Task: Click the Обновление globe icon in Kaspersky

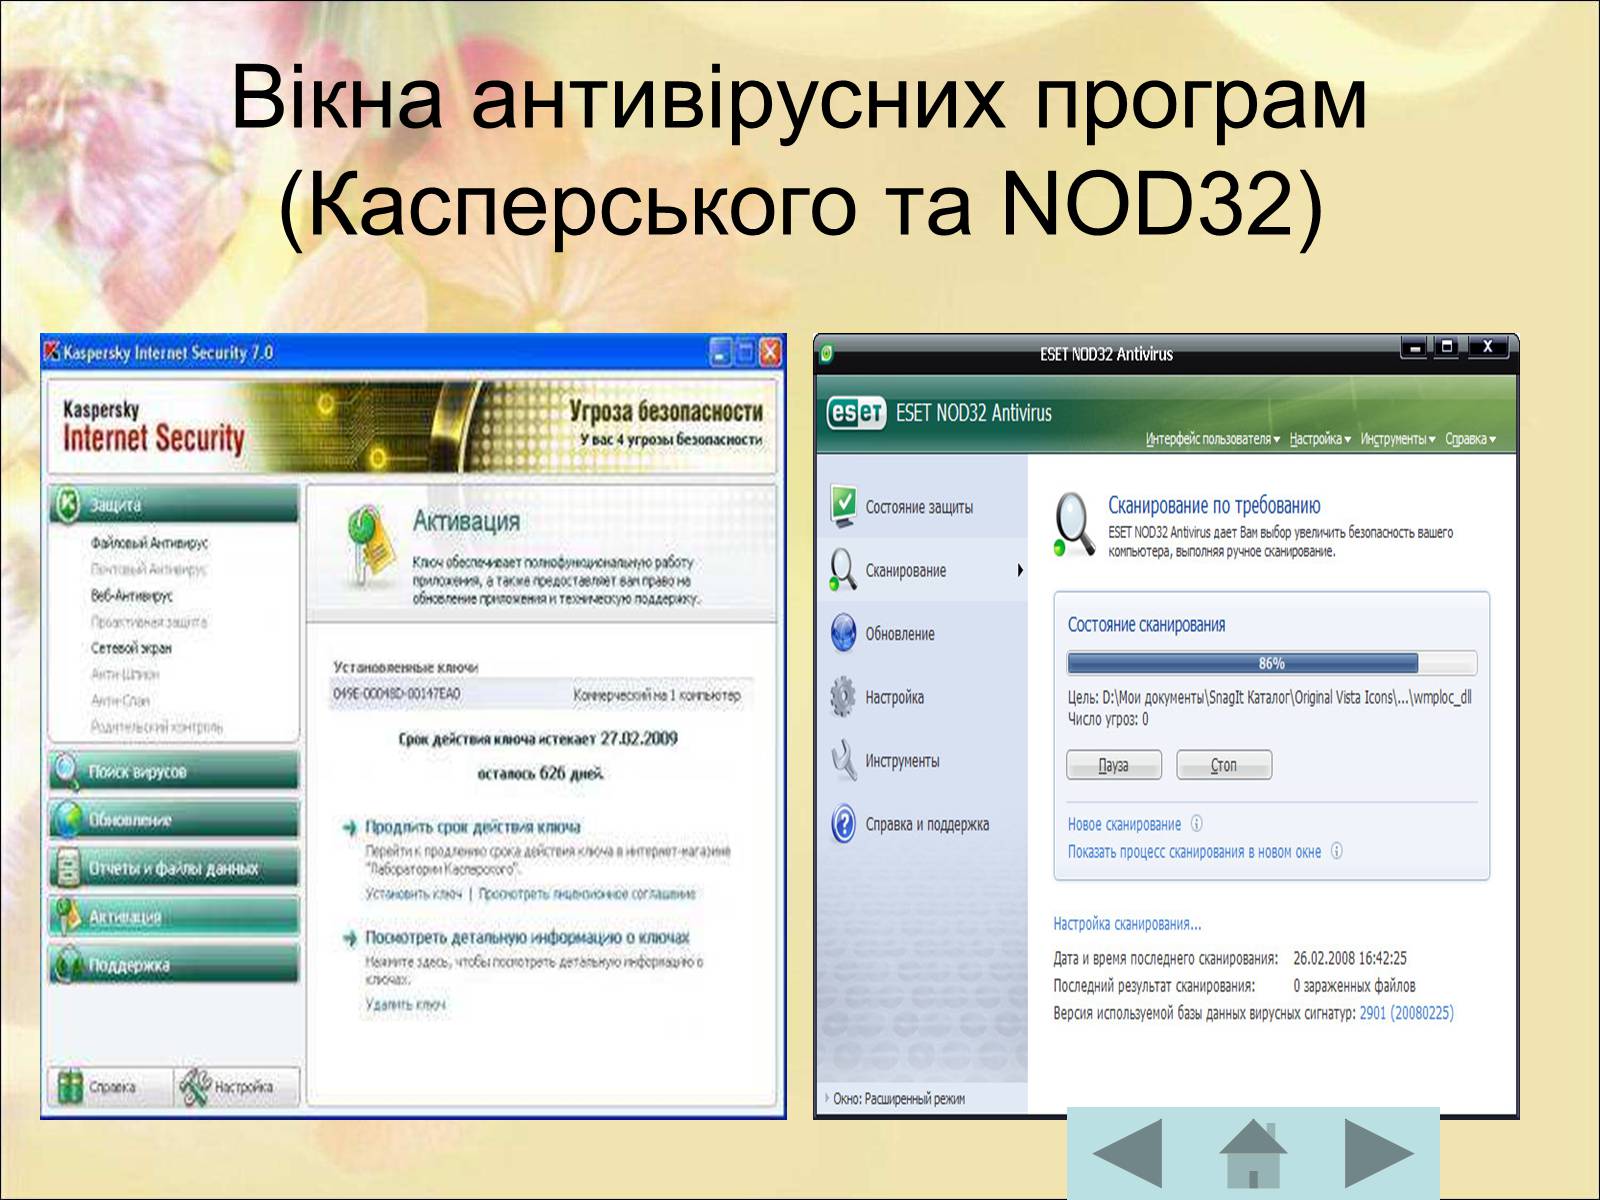Action: point(67,820)
